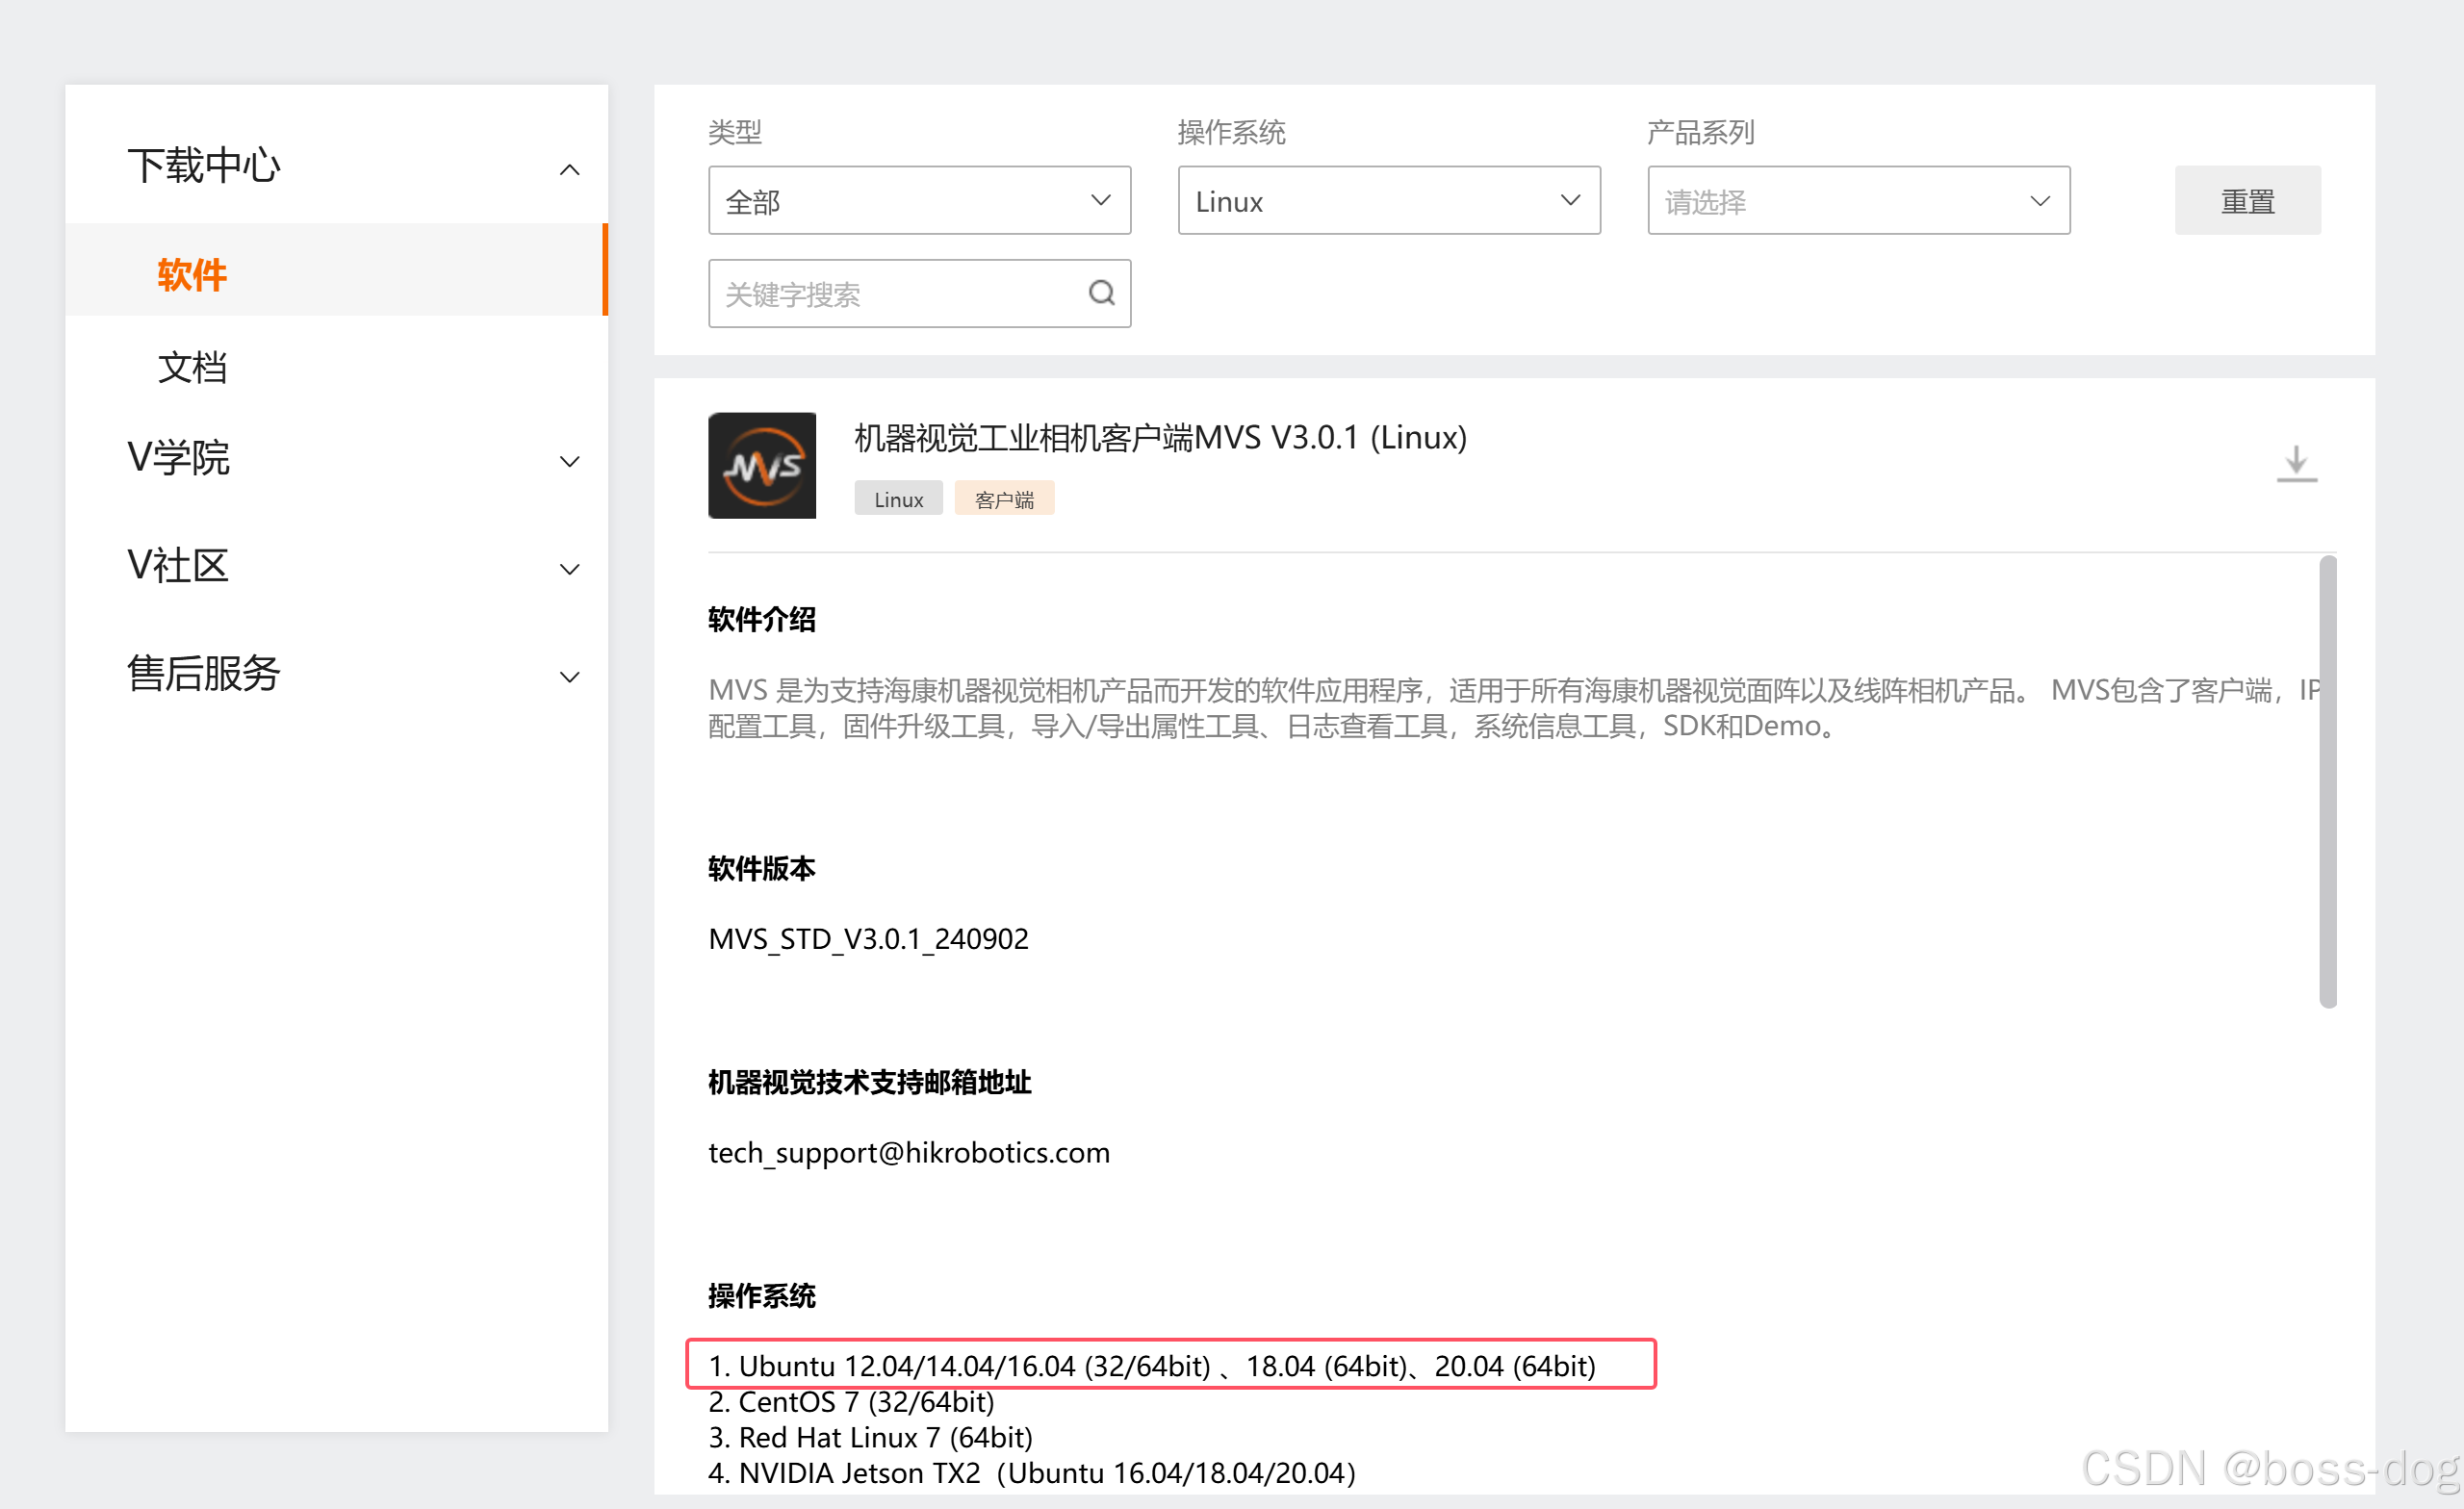Click the Linux tag label
The image size is (2464, 1509).
point(898,499)
